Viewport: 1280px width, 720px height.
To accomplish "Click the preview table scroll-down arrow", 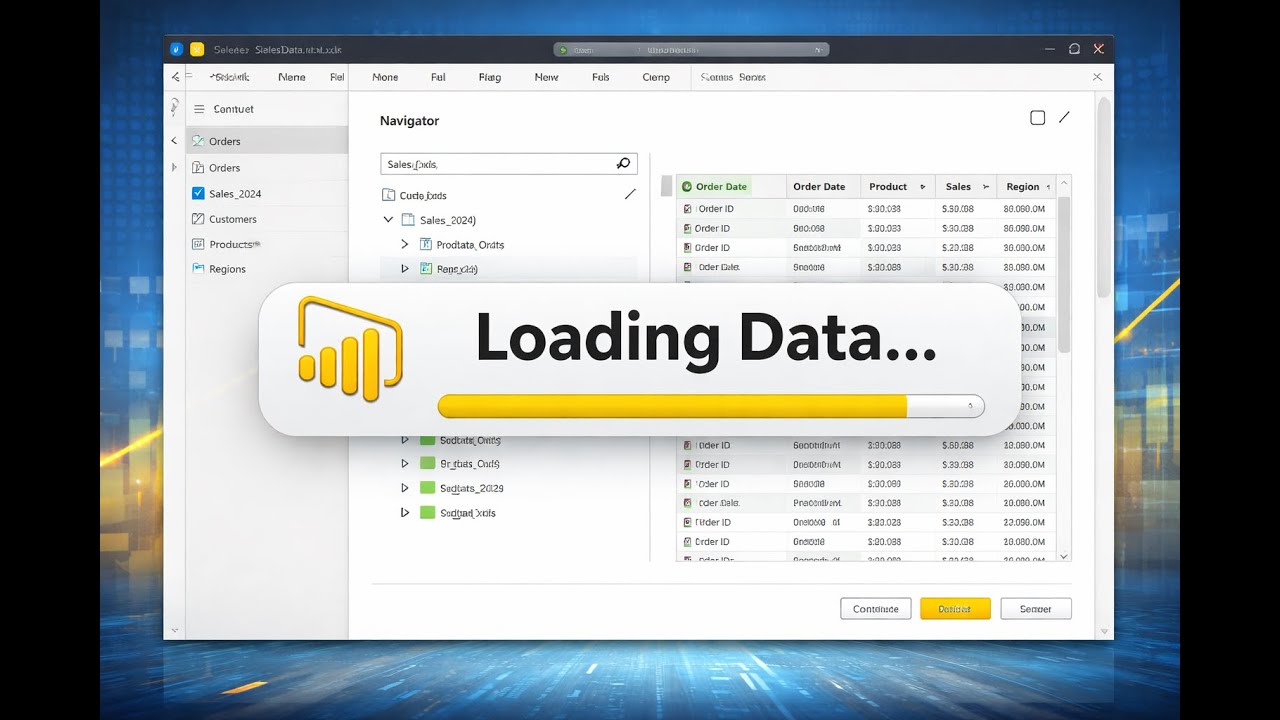I will [1064, 555].
